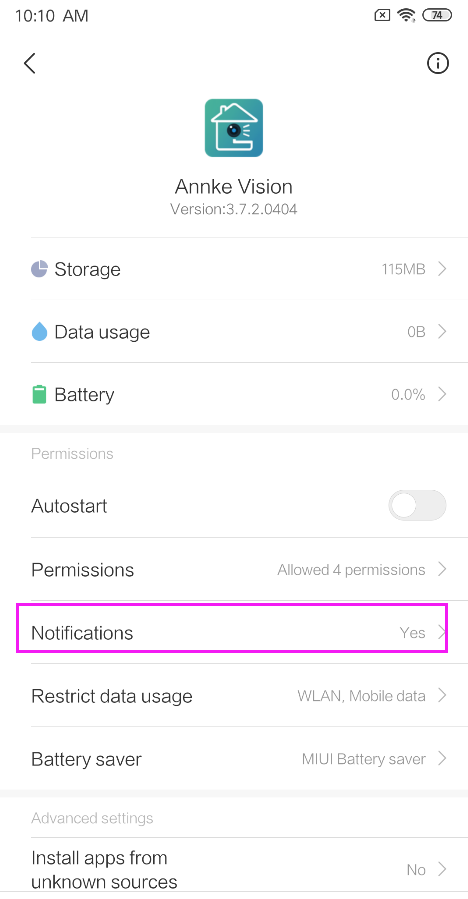Image resolution: width=468 pixels, height=899 pixels.
Task: Tap the Version:3.7.2.0404 label
Action: [x=234, y=209]
